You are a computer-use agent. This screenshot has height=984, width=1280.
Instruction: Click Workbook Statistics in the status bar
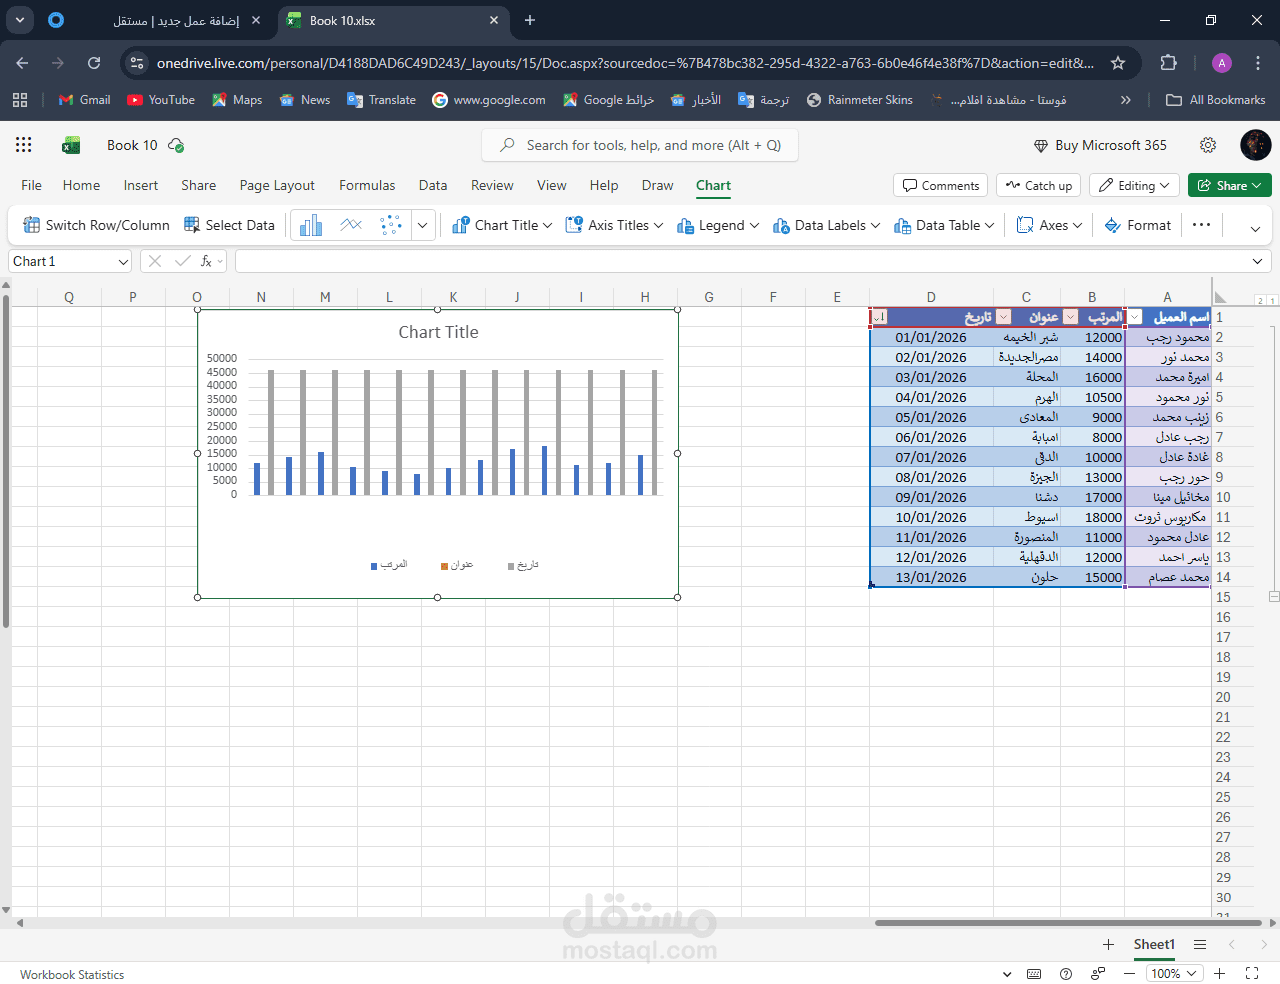(72, 974)
